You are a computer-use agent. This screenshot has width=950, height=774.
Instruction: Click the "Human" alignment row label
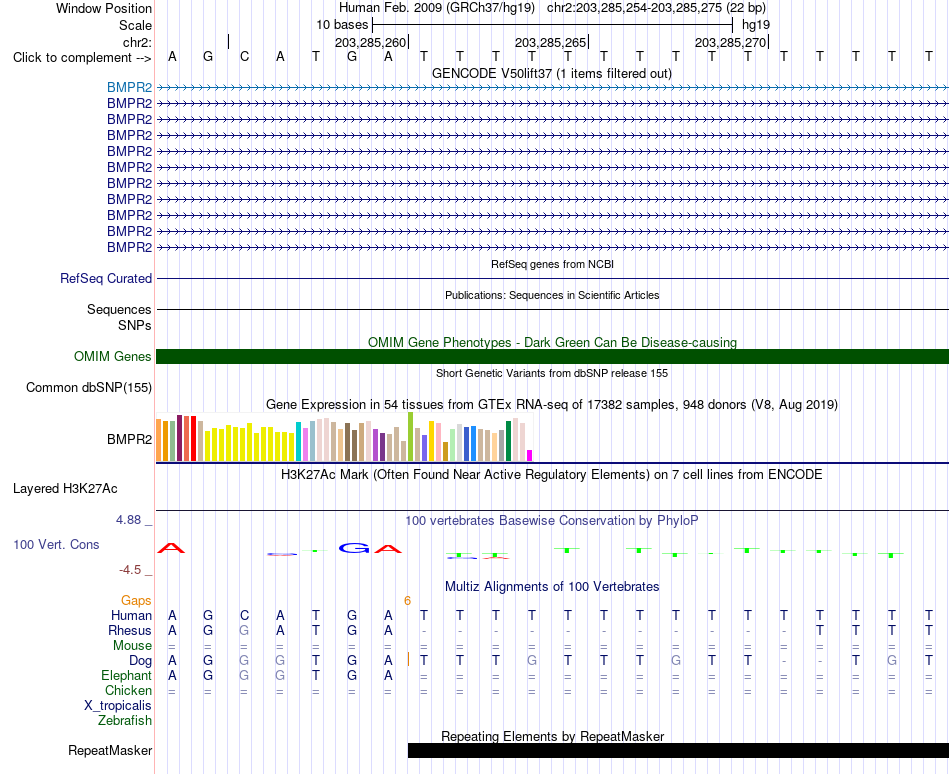pyautogui.click(x=131, y=615)
